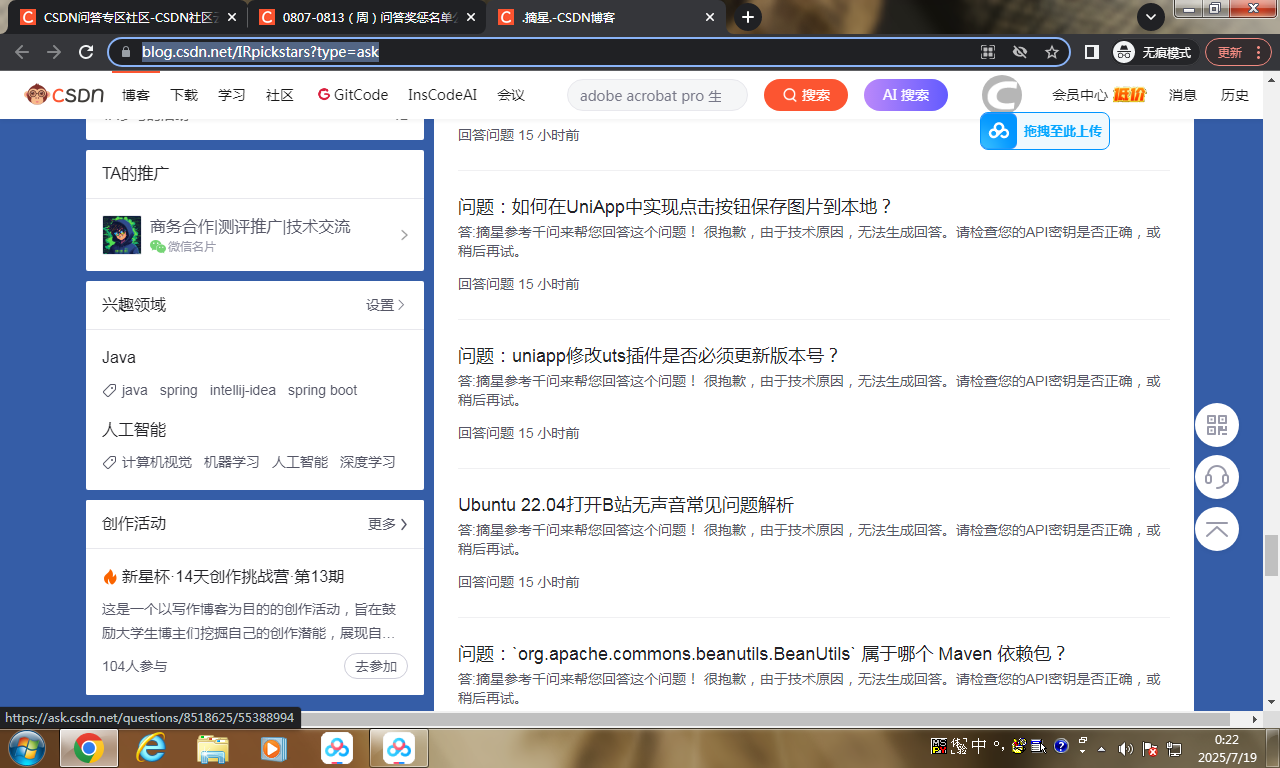Screen dimensions: 1280x768
Task: Expand the 商务合作 card chevron
Action: pos(404,235)
